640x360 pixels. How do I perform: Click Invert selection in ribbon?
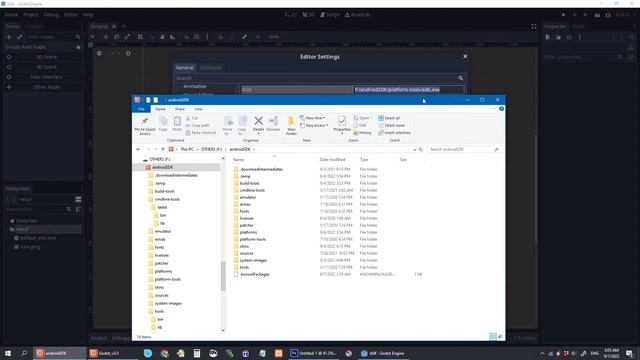[394, 133]
